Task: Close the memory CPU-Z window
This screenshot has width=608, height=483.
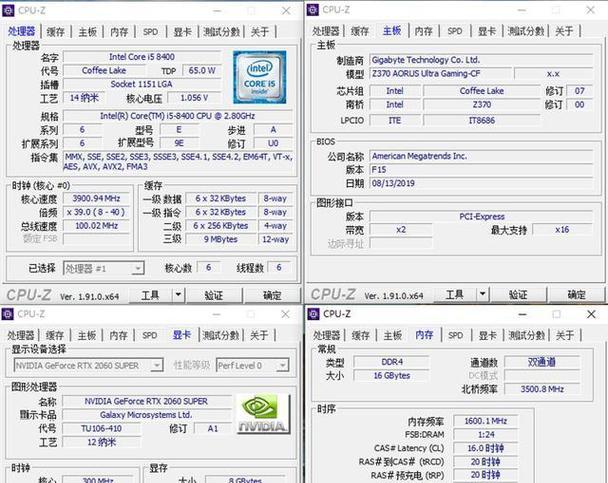Action: click(591, 314)
